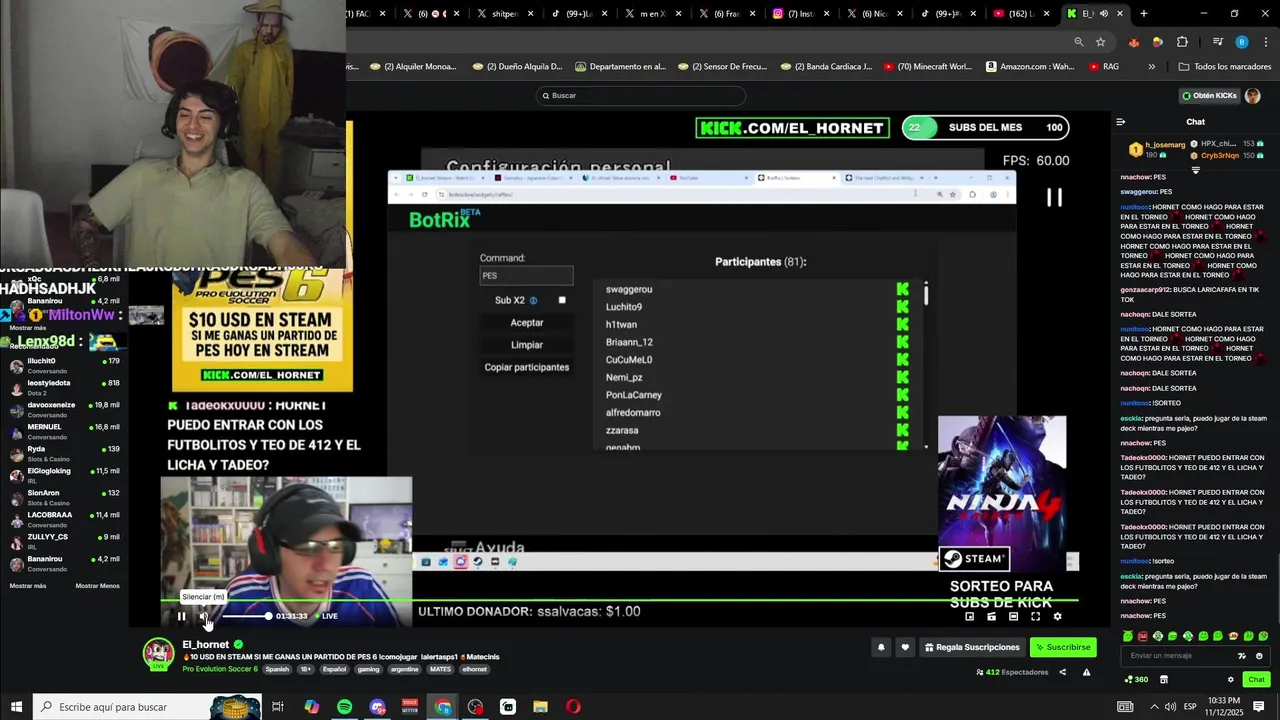Adjust the player volume slider
This screenshot has height=720, width=1280.
click(245, 616)
